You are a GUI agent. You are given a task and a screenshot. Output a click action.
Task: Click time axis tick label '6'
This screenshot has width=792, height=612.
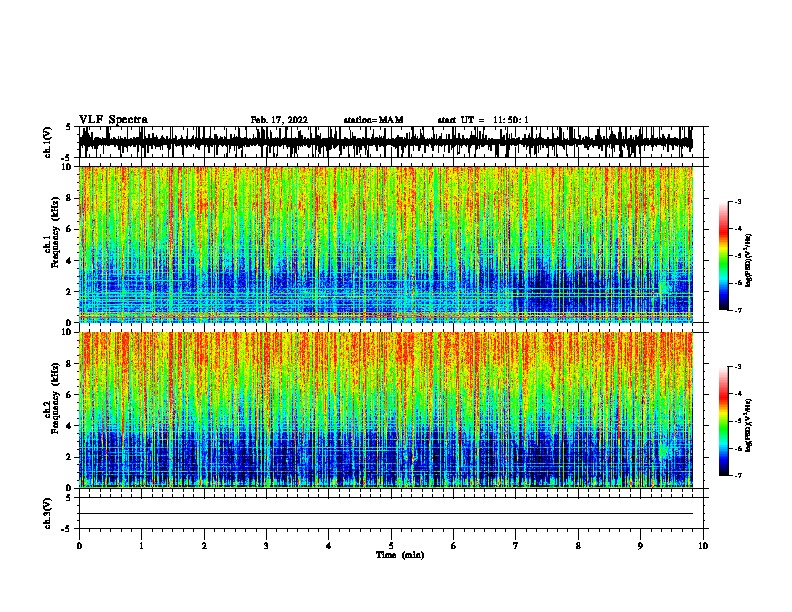coord(454,546)
